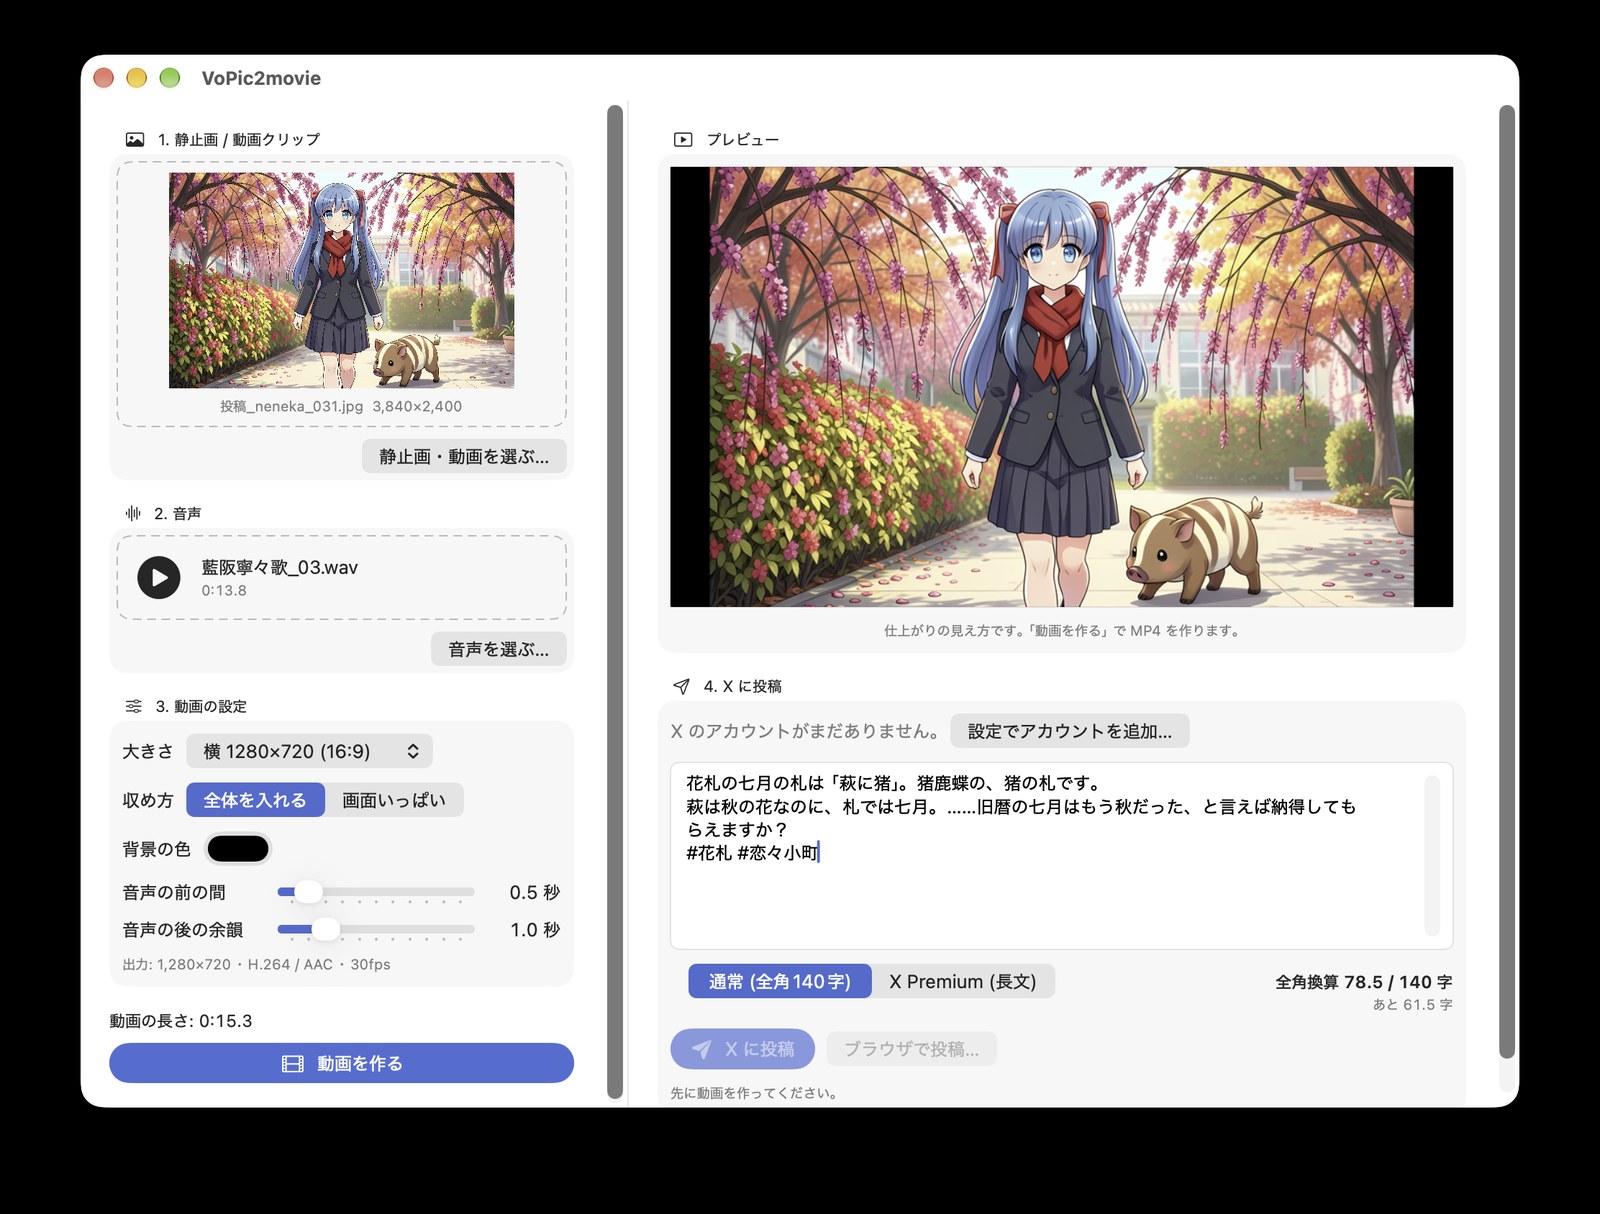The image size is (1600, 1214).
Task: Click the 動画の長さ: 0:15.3 text
Action: pos(181,1021)
